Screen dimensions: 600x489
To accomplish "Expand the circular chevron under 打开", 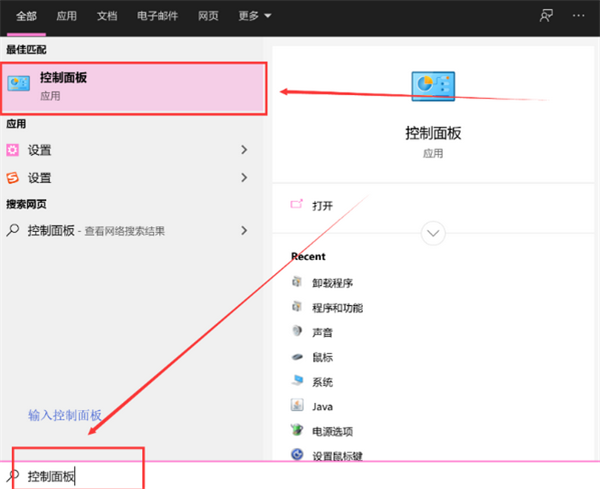I will (433, 233).
